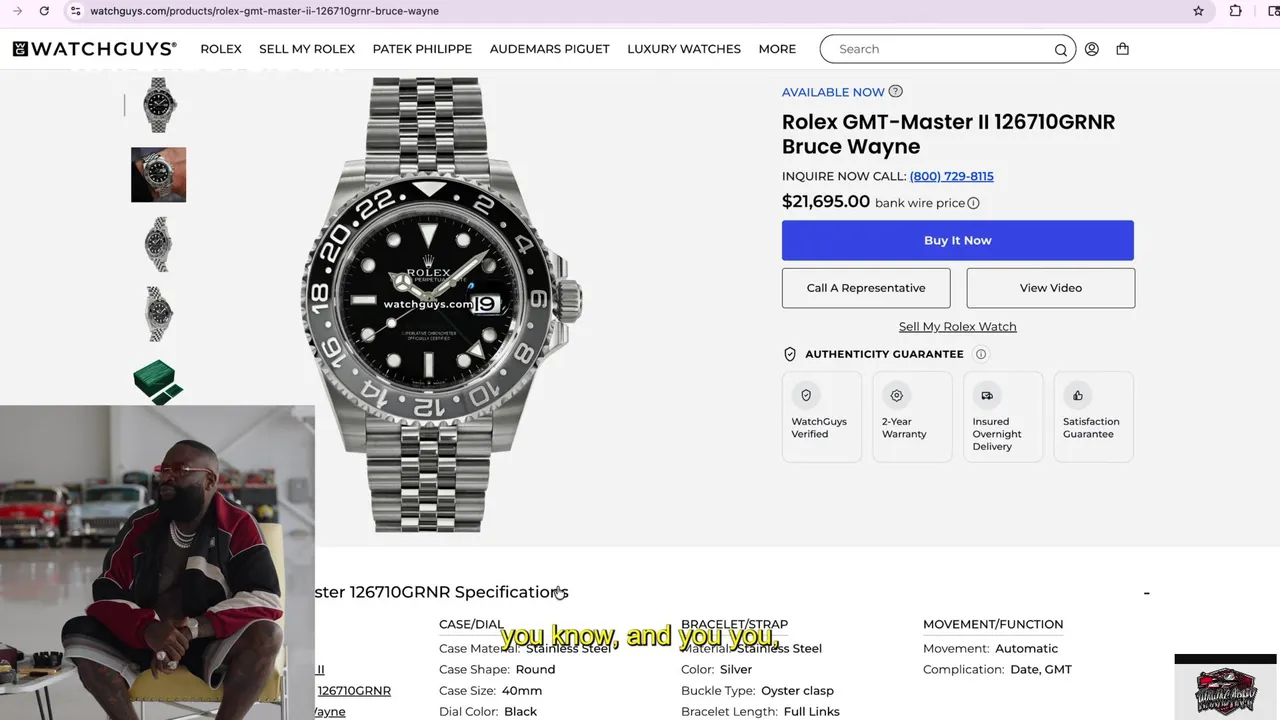The height and width of the screenshot is (720, 1280).
Task: Go to SELL MY ROLEX page
Action: point(307,49)
